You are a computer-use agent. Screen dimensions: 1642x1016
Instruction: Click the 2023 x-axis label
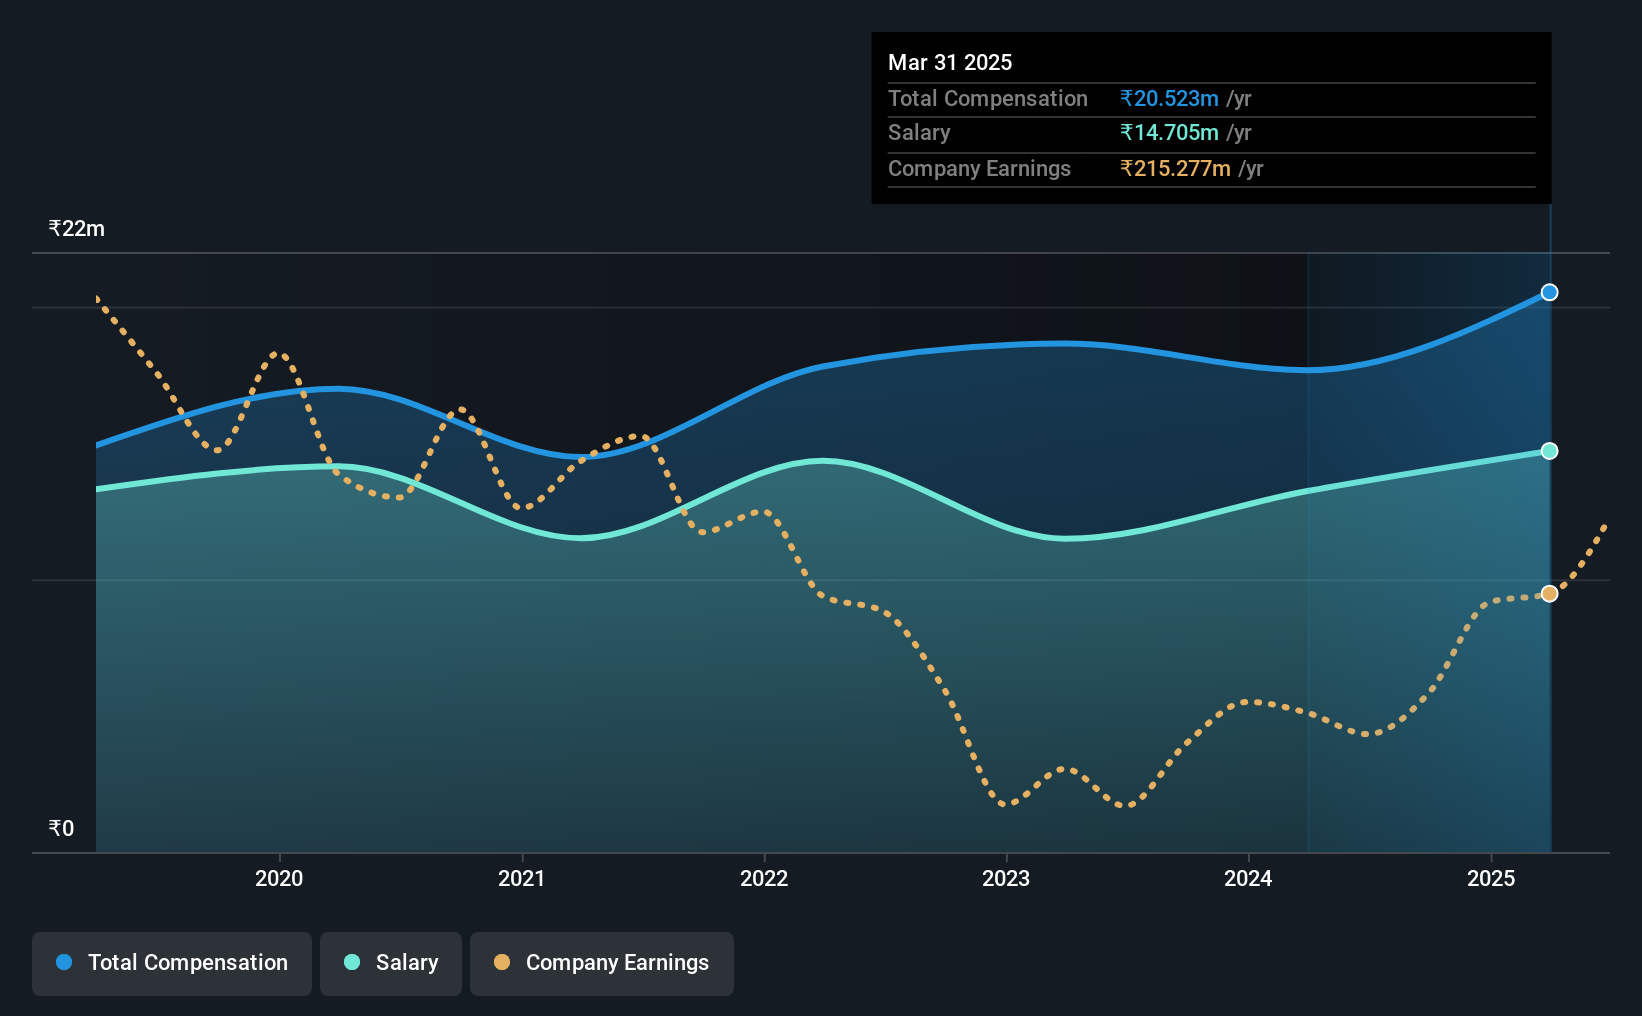coord(1006,878)
